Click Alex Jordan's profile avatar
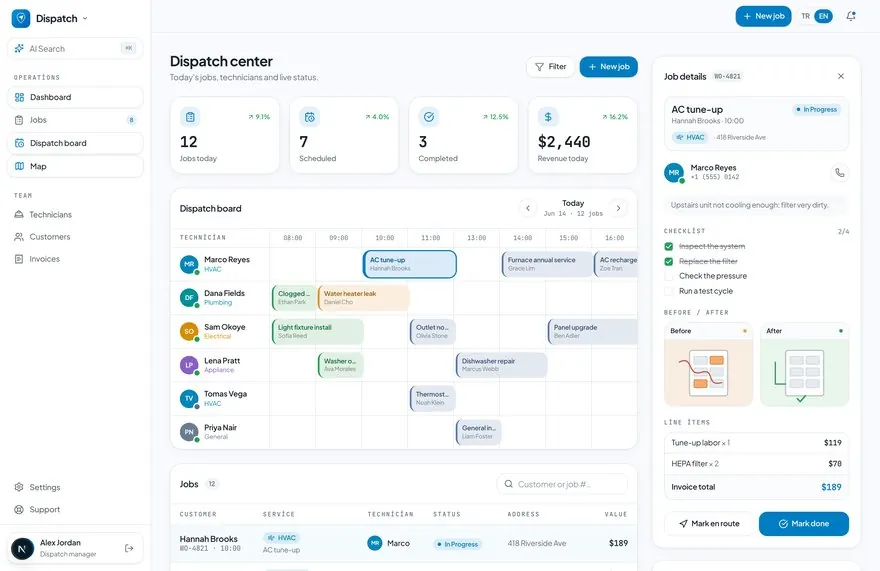The image size is (880, 571). click(22, 548)
